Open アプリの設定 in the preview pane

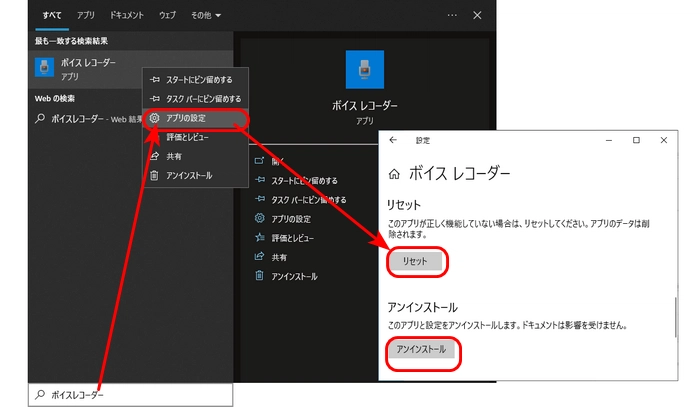pyautogui.click(x=291, y=219)
